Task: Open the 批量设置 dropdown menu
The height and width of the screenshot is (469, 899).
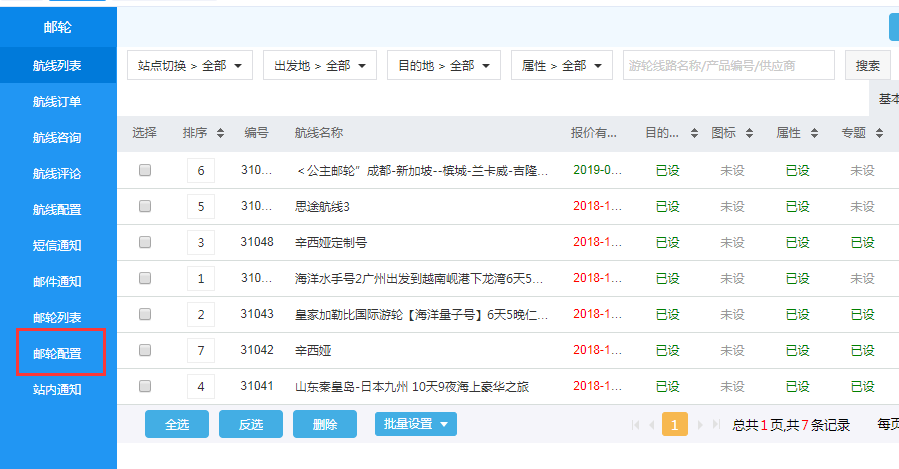Action: coord(416,424)
